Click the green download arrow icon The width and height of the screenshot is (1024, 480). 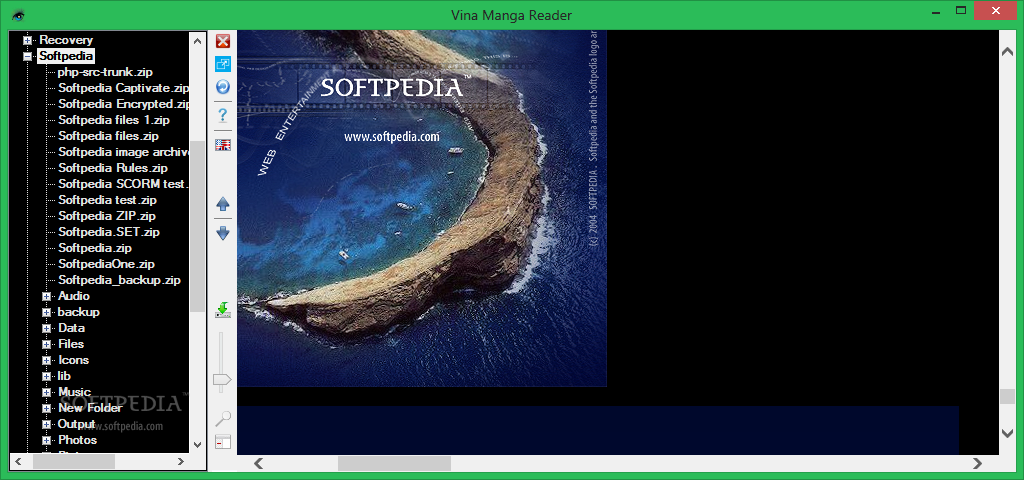pyautogui.click(x=223, y=310)
